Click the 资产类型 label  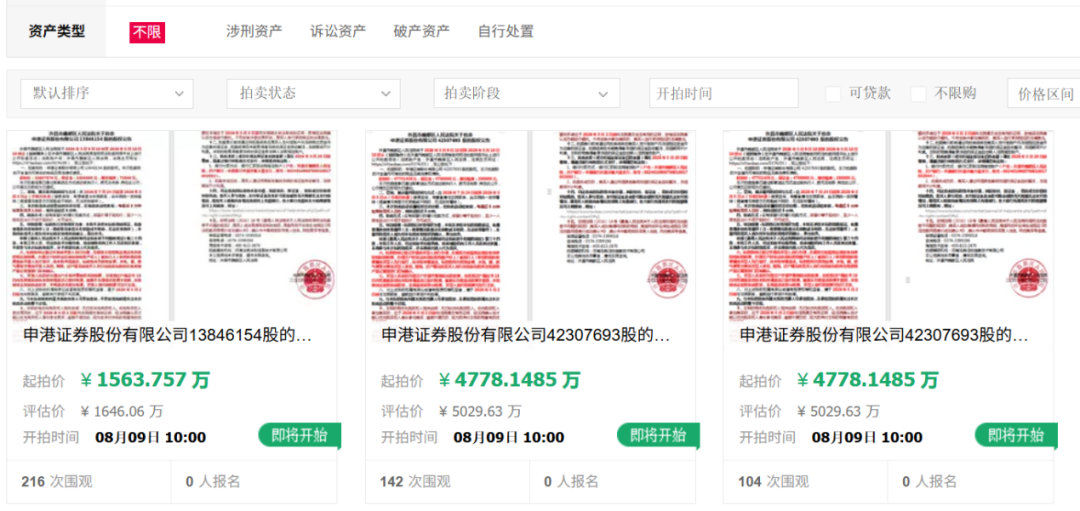[57, 32]
